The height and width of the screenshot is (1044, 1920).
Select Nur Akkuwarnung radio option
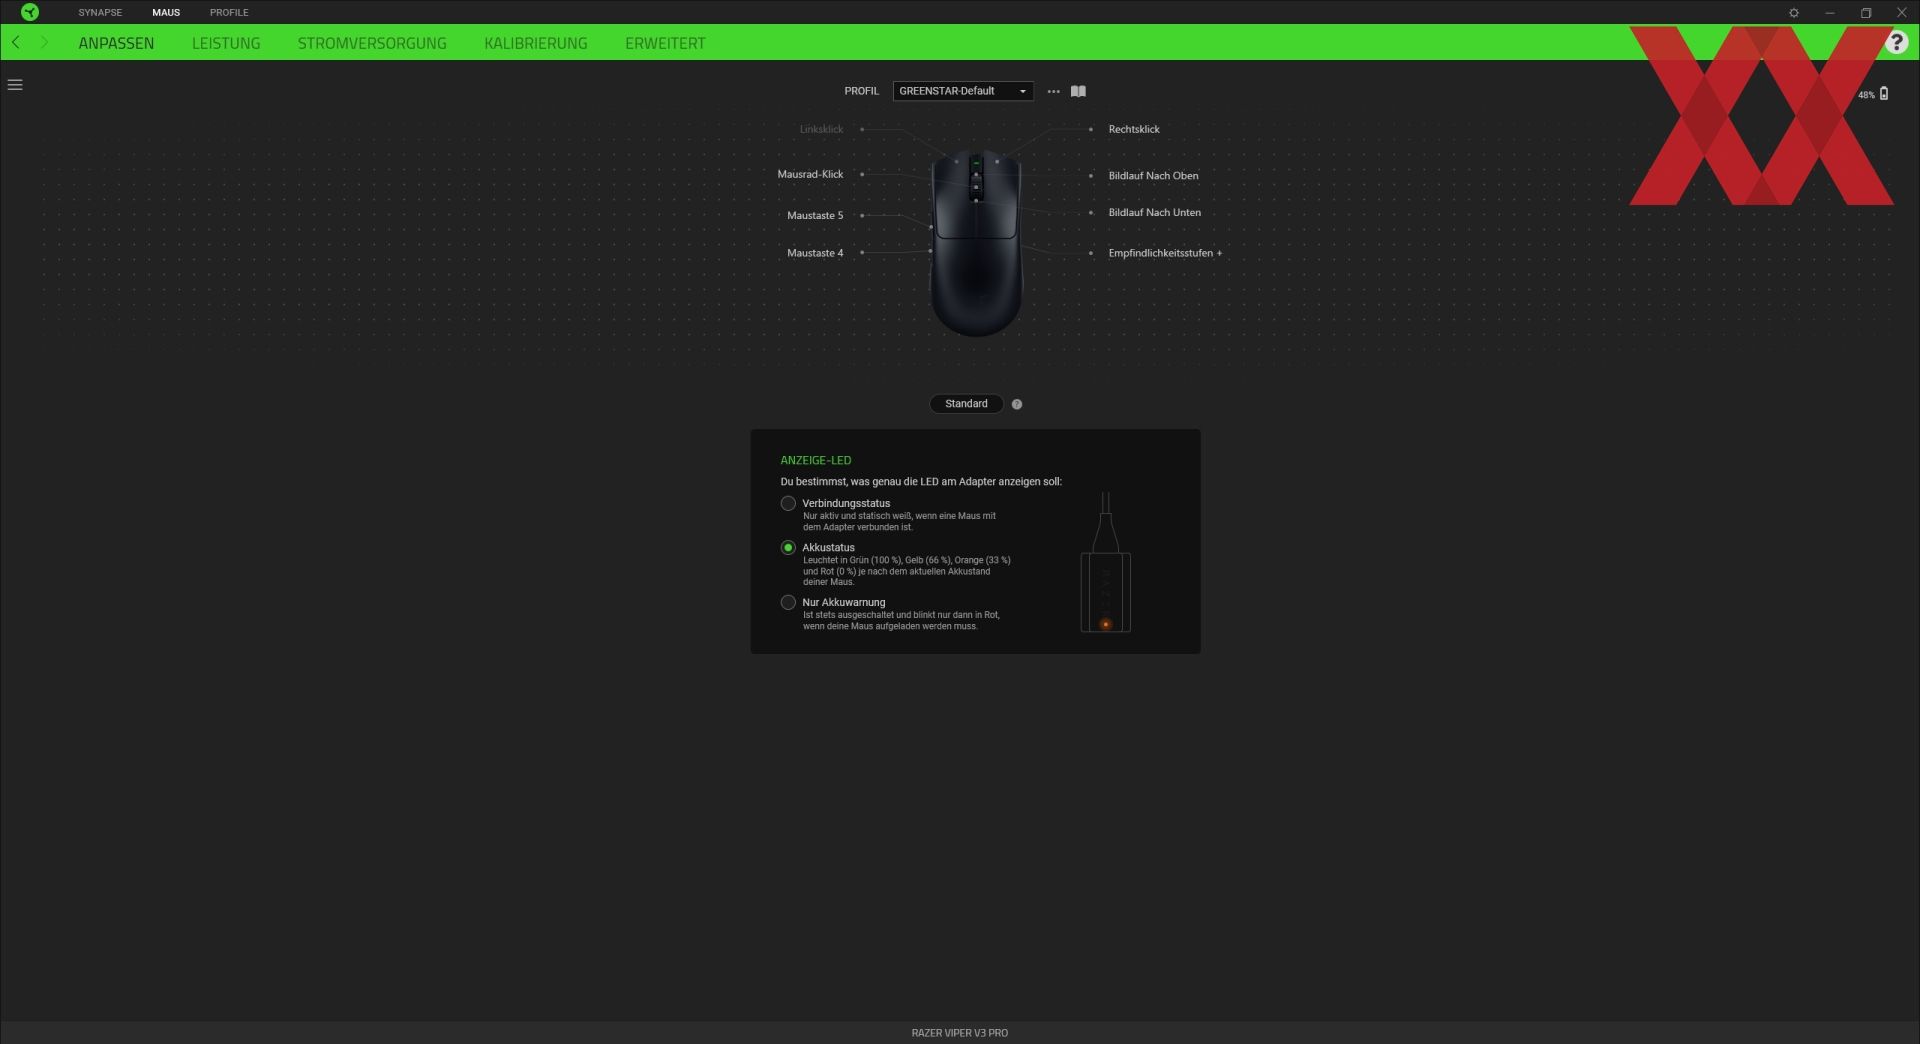click(788, 602)
